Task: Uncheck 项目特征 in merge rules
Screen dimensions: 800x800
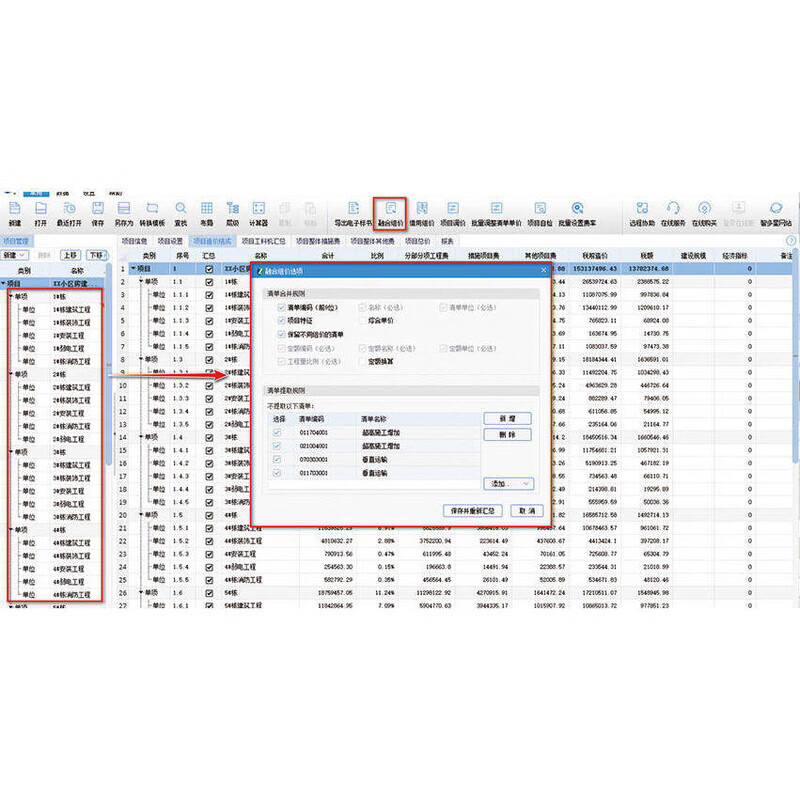Action: pyautogui.click(x=280, y=321)
